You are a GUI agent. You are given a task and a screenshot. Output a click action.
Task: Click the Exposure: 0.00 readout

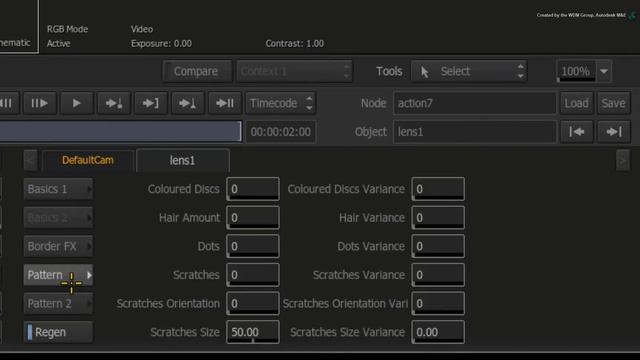click(x=161, y=44)
